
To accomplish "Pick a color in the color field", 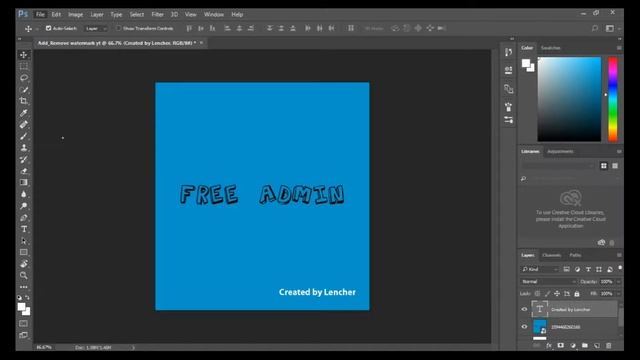I will (569, 99).
